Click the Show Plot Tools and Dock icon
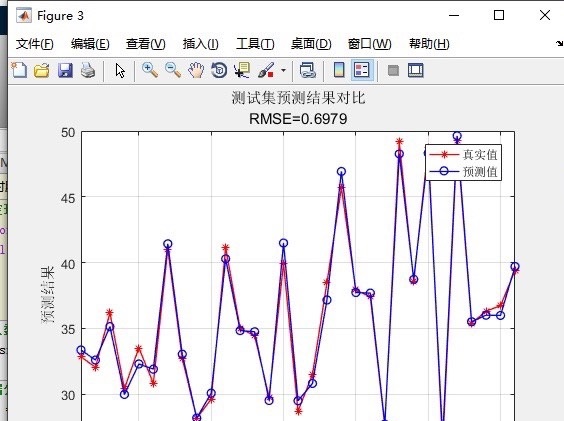This screenshot has width=564, height=421. pyautogui.click(x=416, y=70)
